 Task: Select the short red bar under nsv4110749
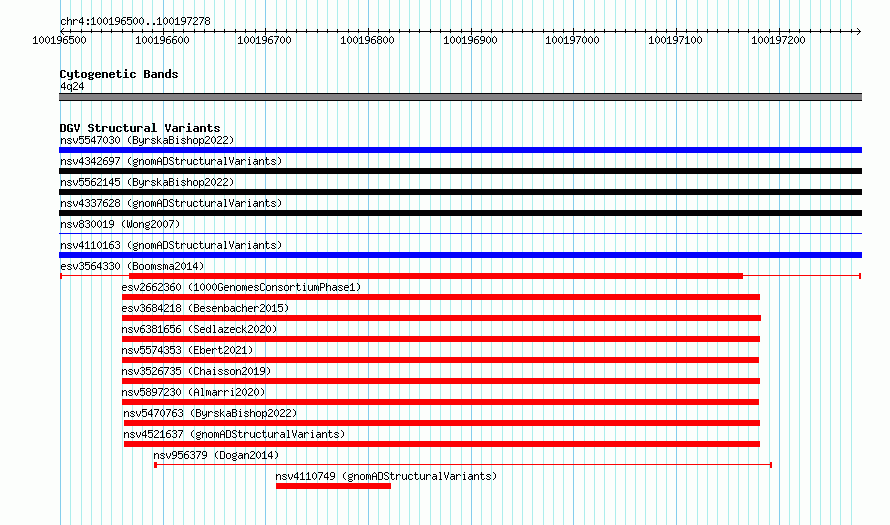[x=333, y=486]
